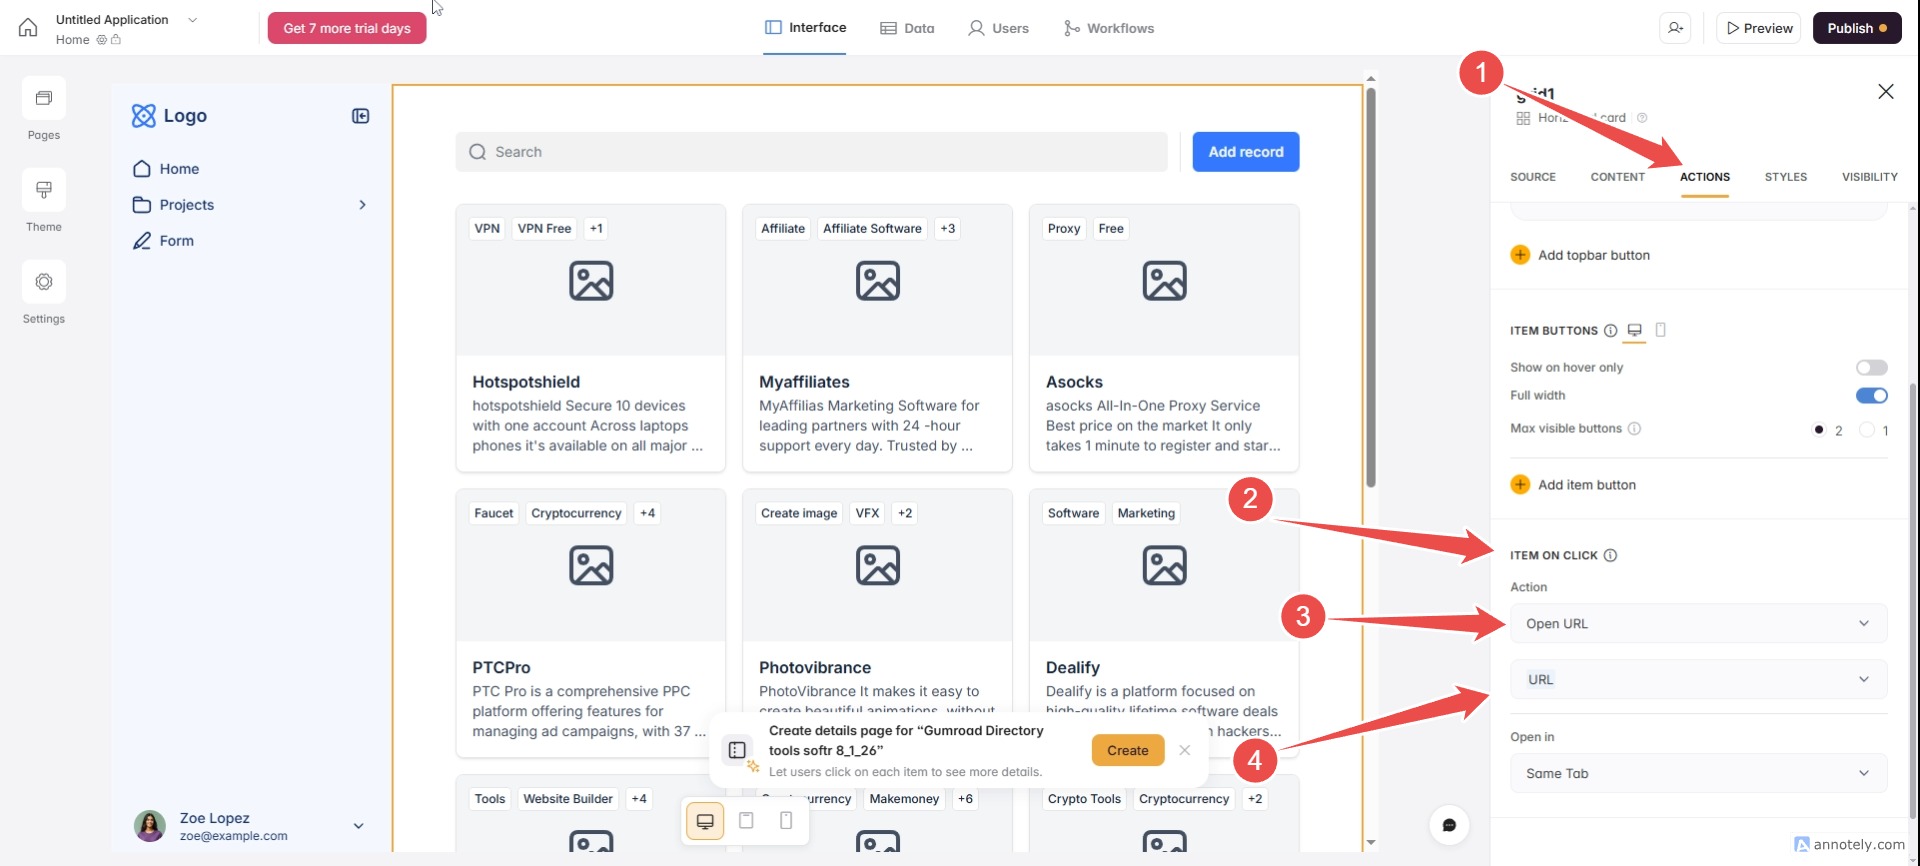Expand the Projects menu chevron
1920x866 pixels.
(x=362, y=205)
